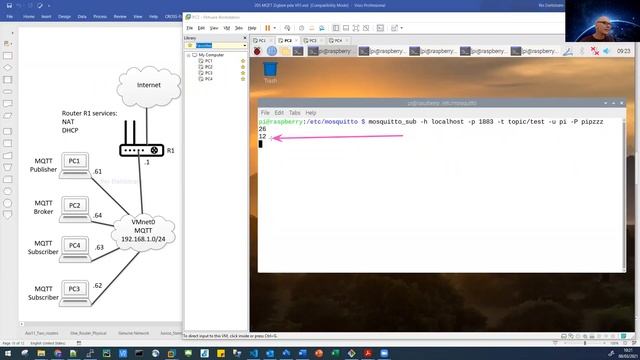Toggle the favorite star for PC1
The height and width of the screenshot is (360, 640).
[243, 60]
